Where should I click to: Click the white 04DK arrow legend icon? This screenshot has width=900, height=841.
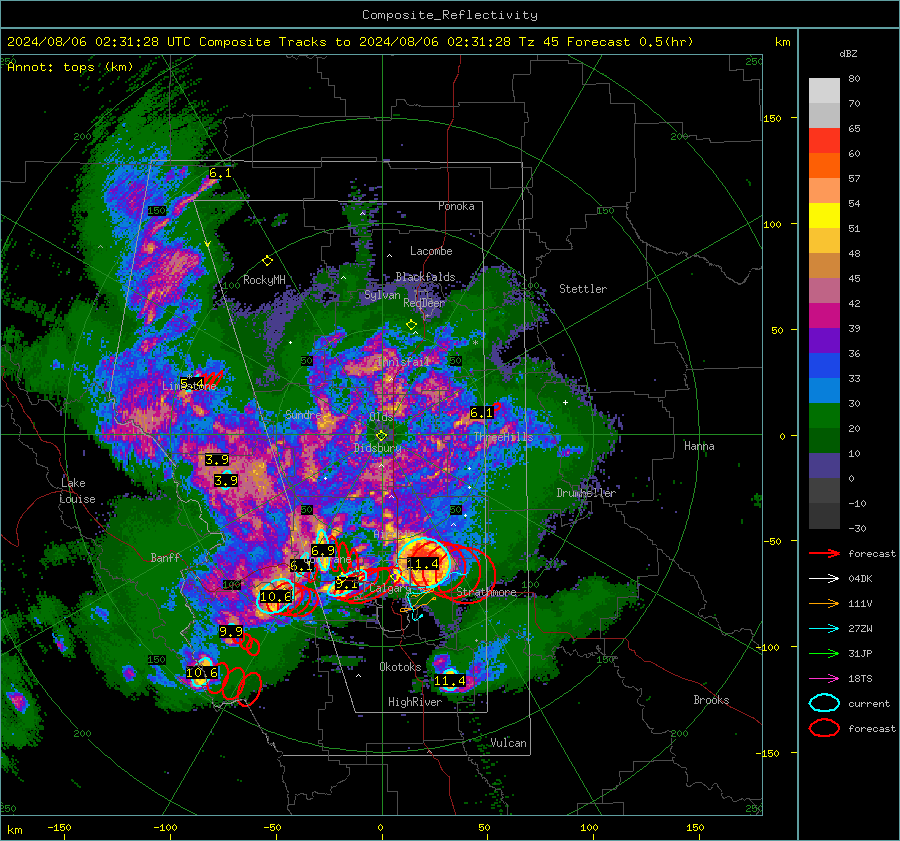[824, 579]
